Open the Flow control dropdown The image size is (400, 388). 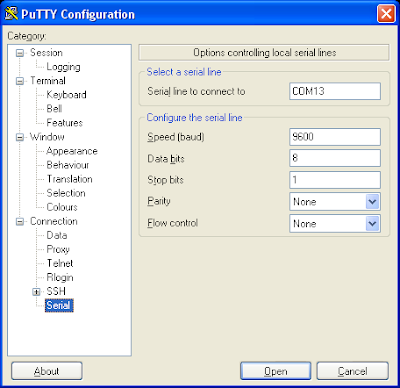click(372, 224)
